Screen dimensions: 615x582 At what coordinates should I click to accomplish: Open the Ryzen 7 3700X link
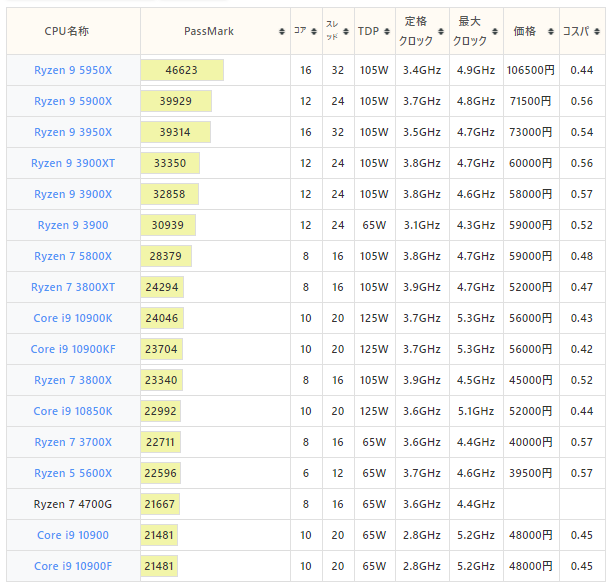tap(73, 442)
